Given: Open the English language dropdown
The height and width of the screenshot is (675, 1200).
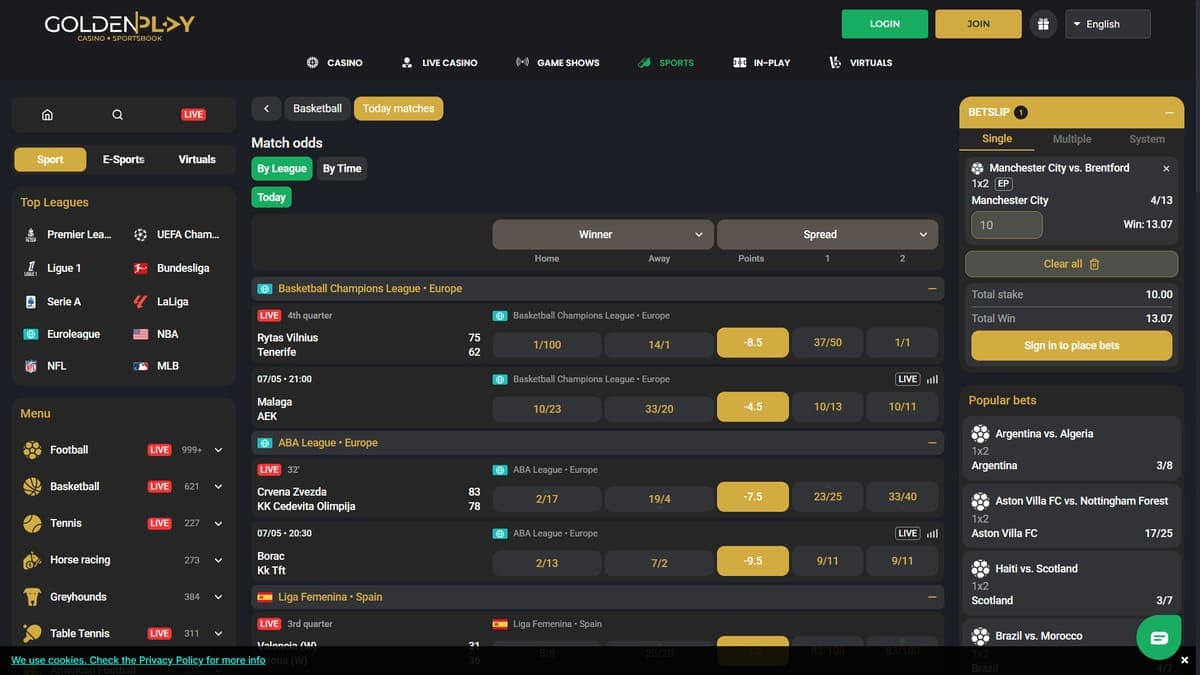Looking at the screenshot, I should [x=1108, y=24].
